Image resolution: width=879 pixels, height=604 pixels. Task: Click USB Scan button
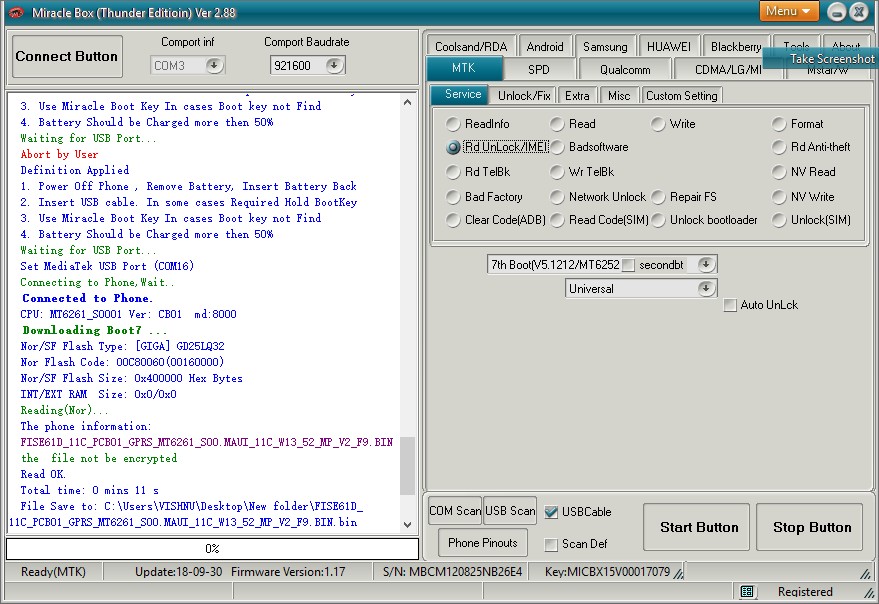click(x=510, y=511)
